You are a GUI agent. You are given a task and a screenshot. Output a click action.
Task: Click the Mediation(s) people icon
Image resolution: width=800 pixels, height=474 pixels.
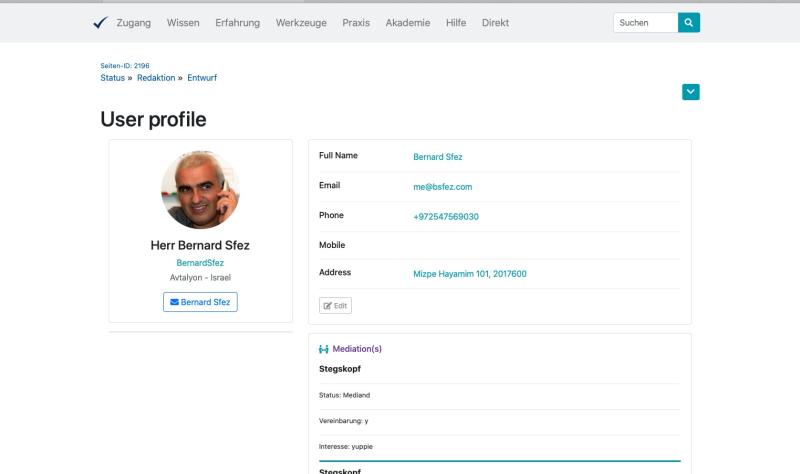(x=323, y=349)
